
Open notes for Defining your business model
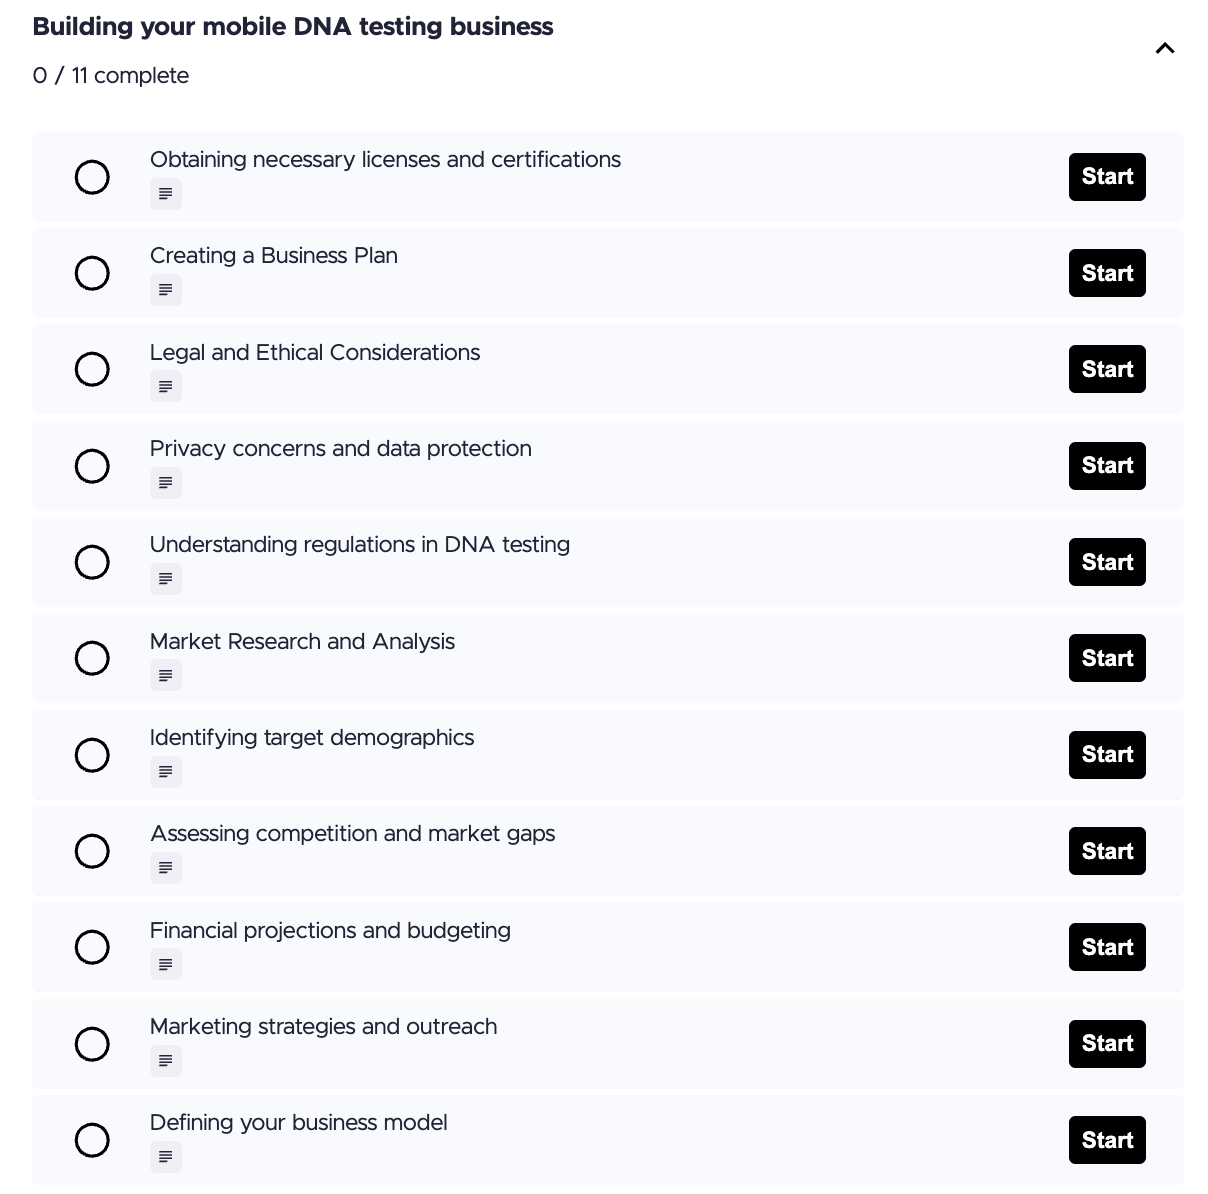(x=165, y=1157)
